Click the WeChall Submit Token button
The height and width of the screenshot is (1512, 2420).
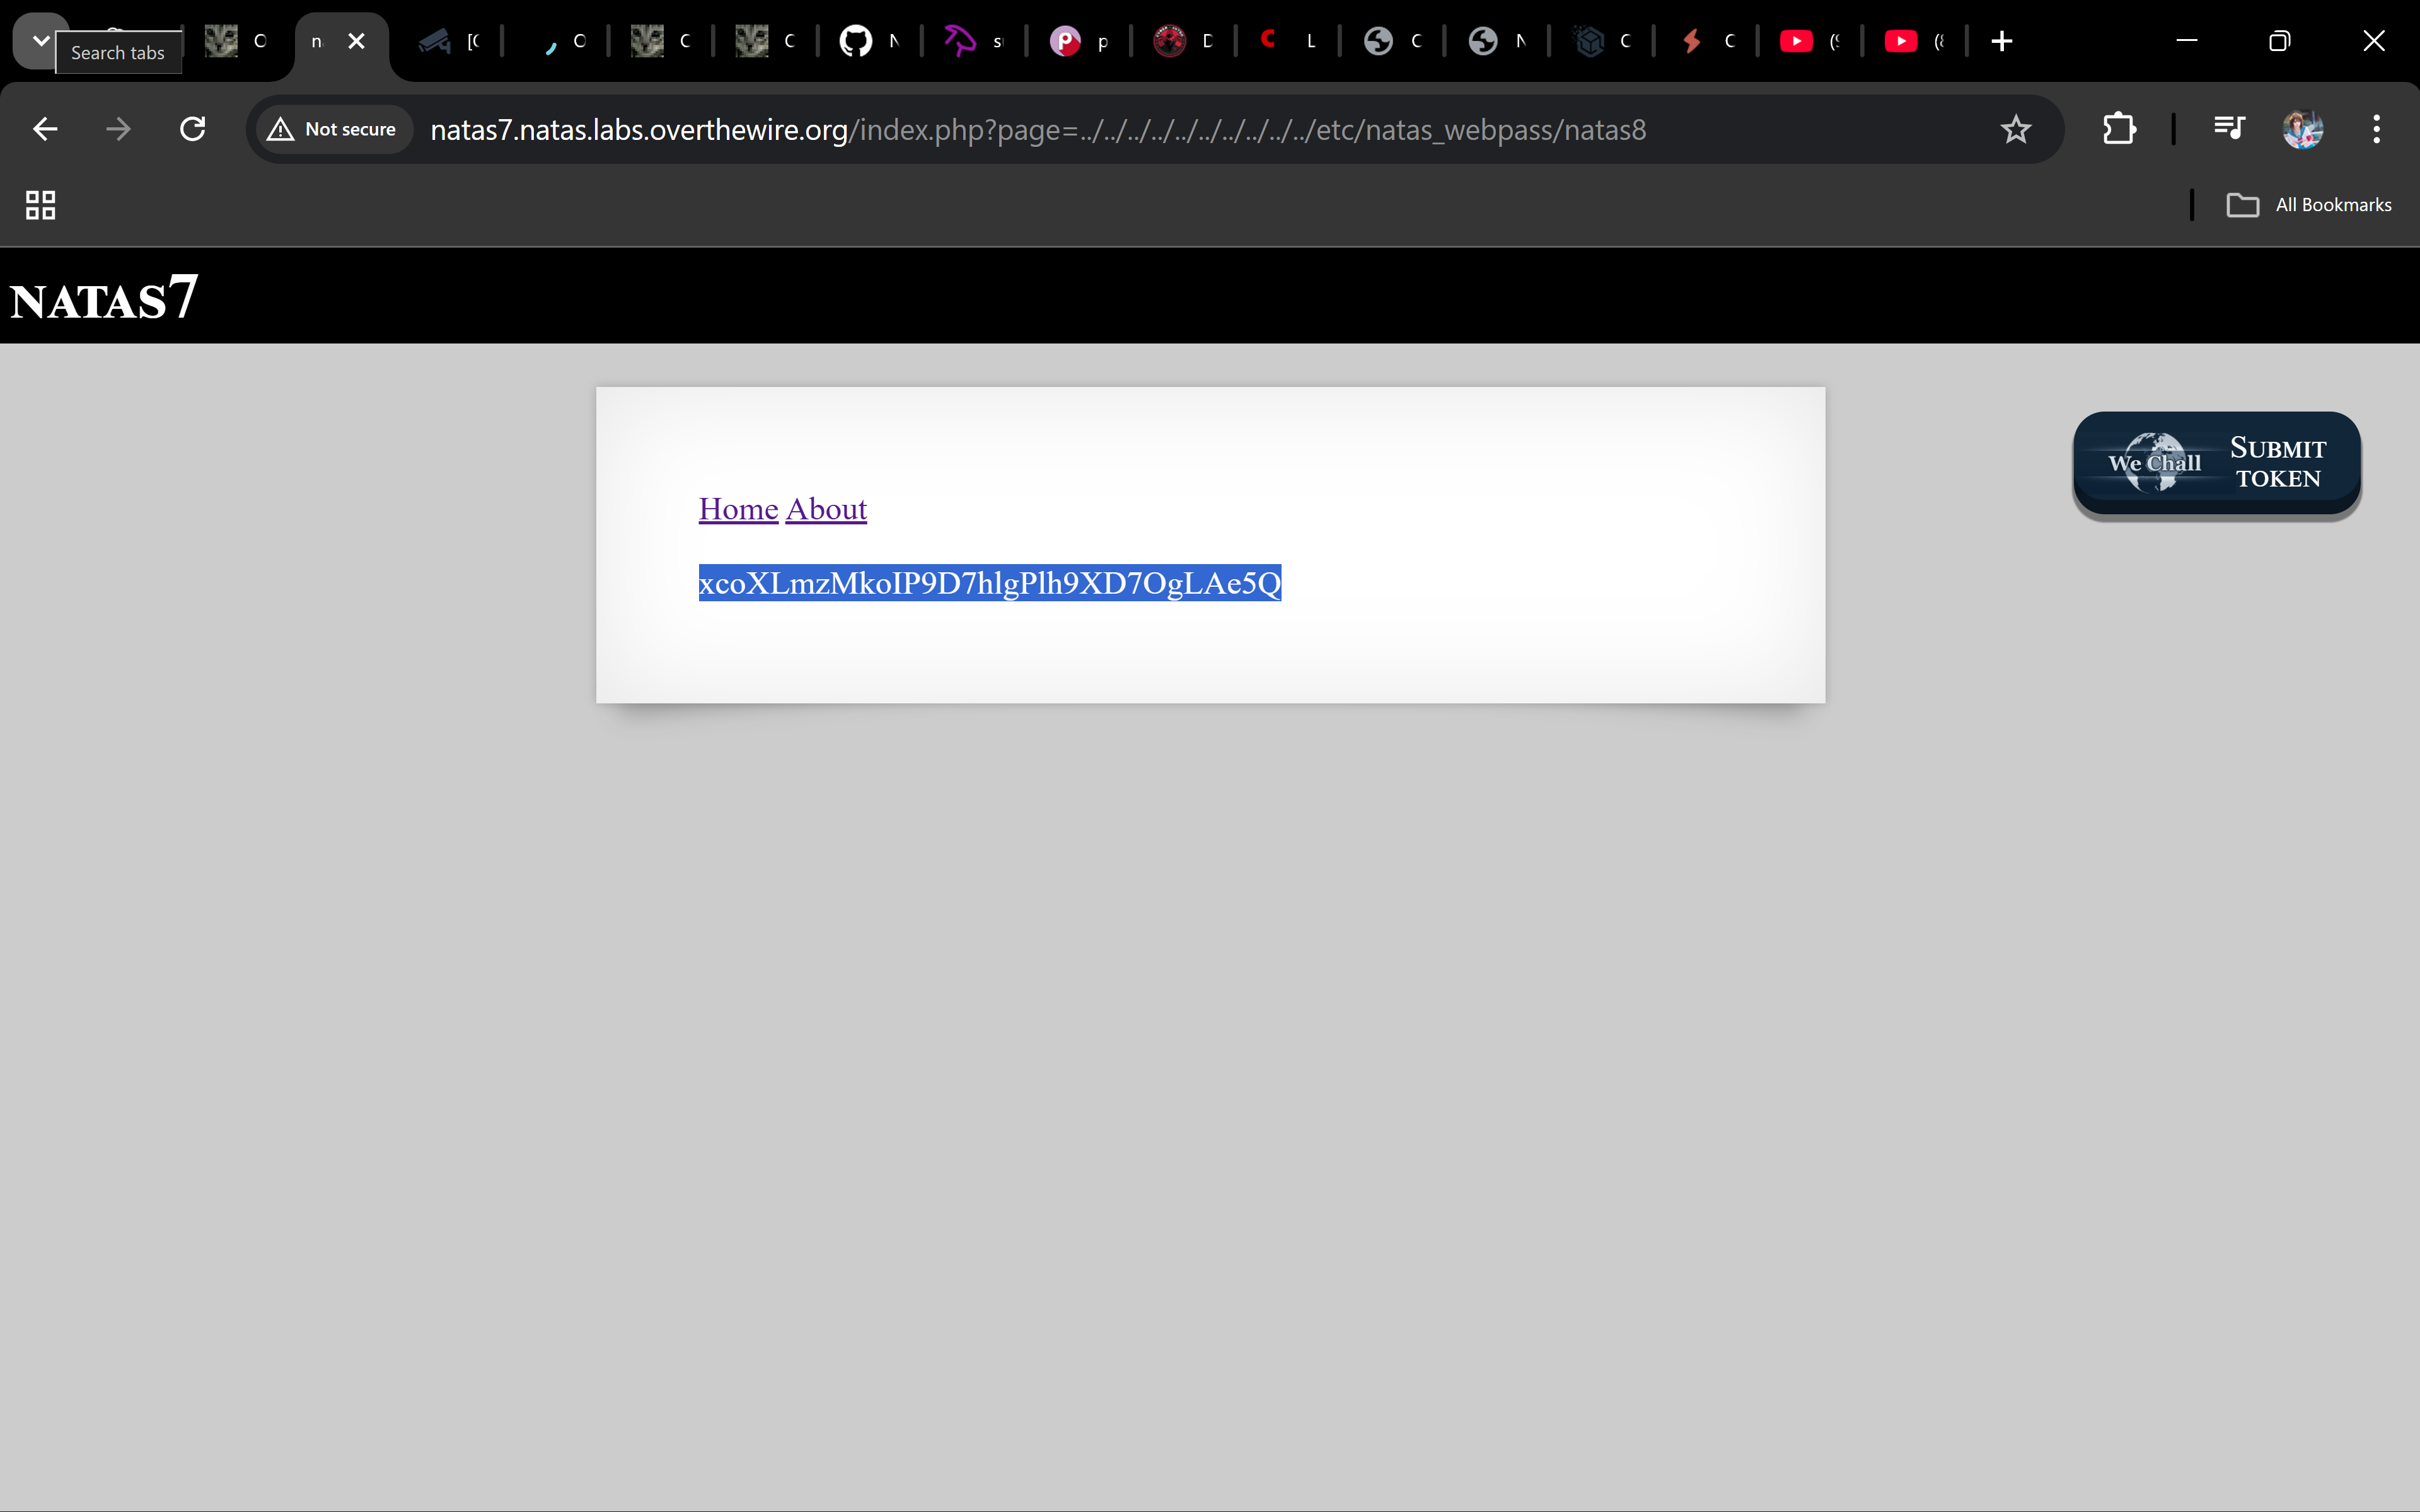2216,463
